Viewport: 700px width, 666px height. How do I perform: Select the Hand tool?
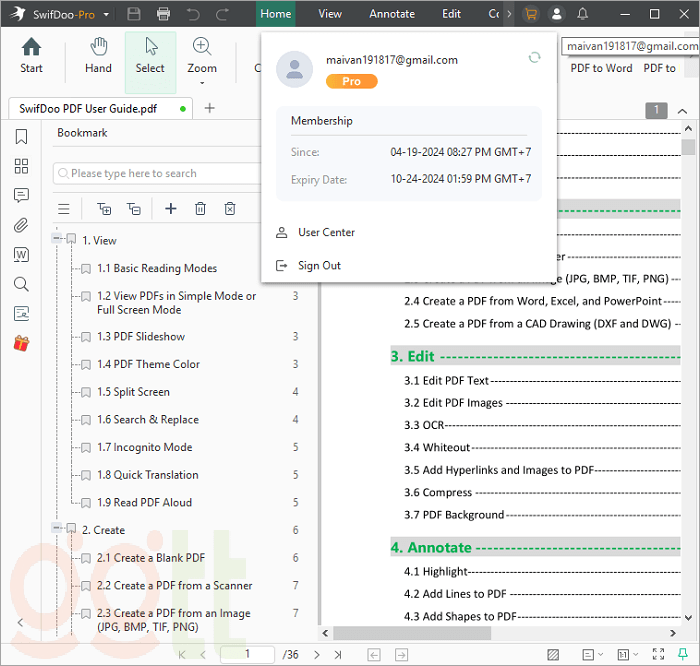[x=98, y=56]
